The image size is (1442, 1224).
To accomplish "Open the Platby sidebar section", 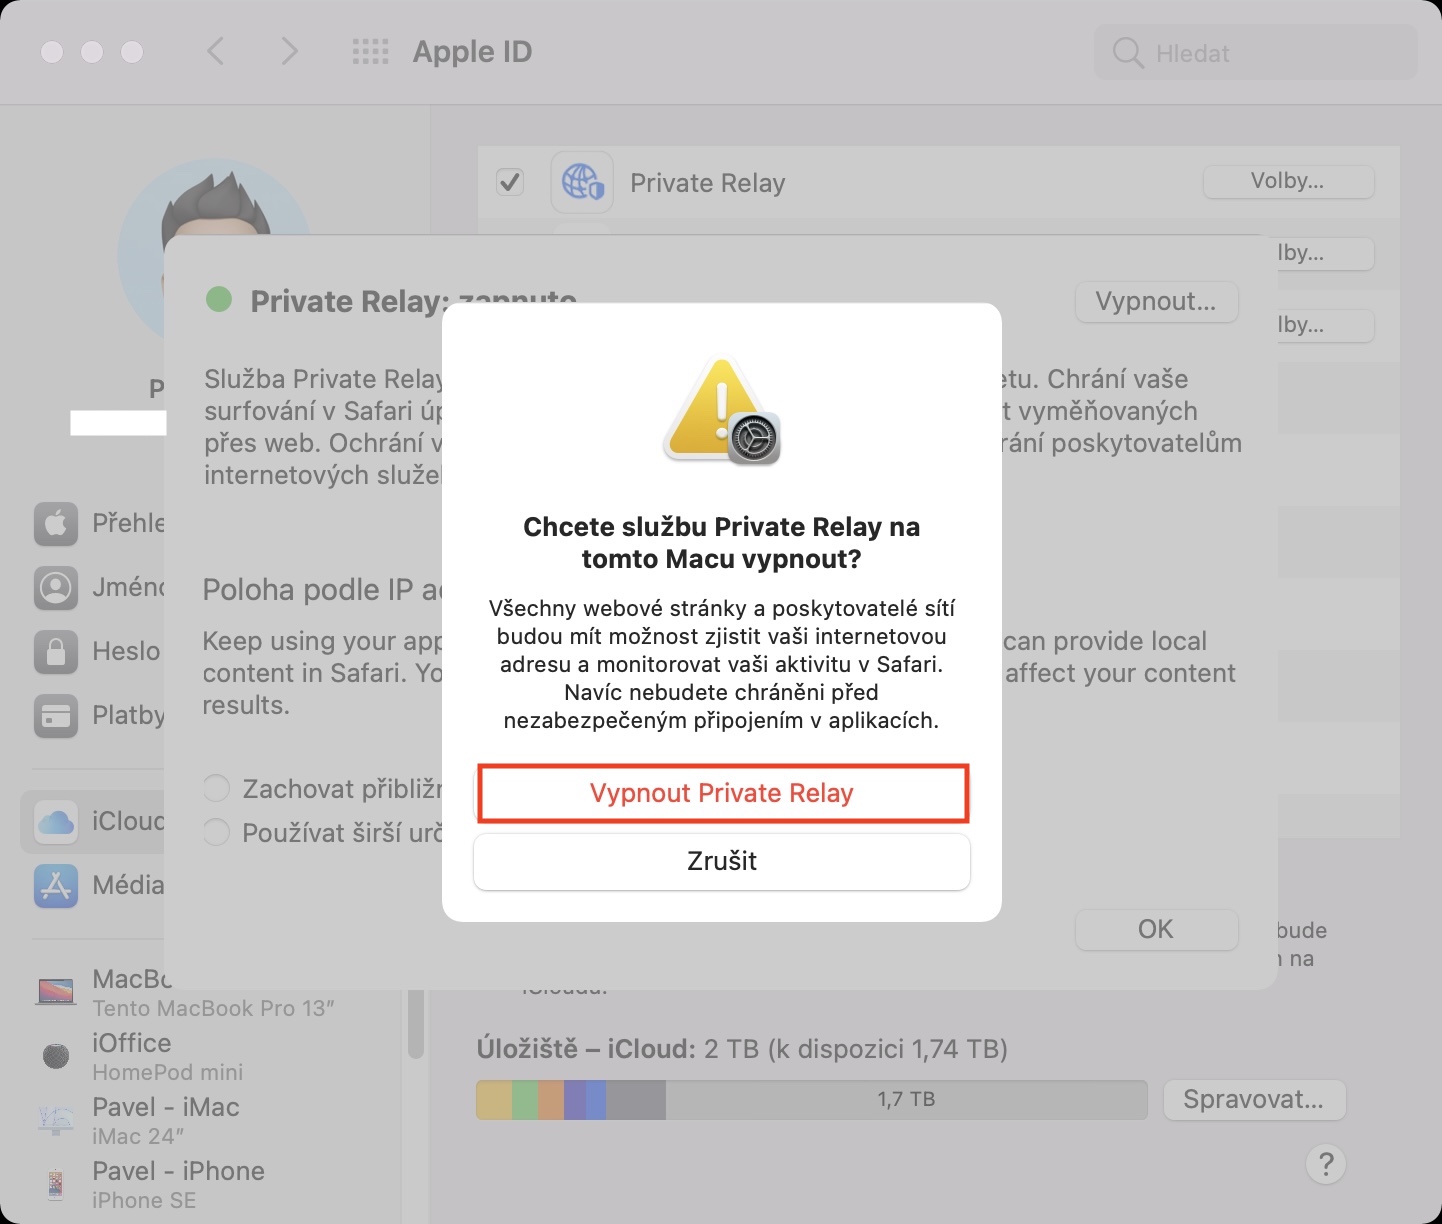I will point(98,715).
